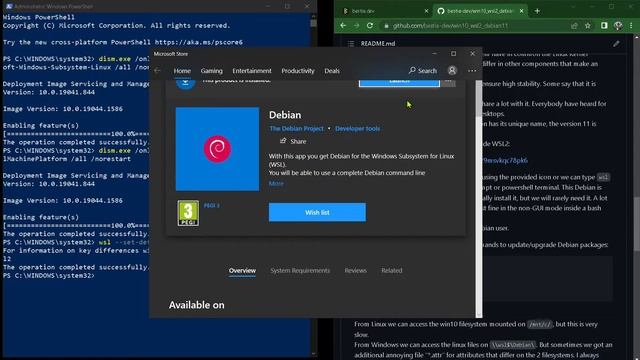Open README table of contents icon

[x=351, y=44]
